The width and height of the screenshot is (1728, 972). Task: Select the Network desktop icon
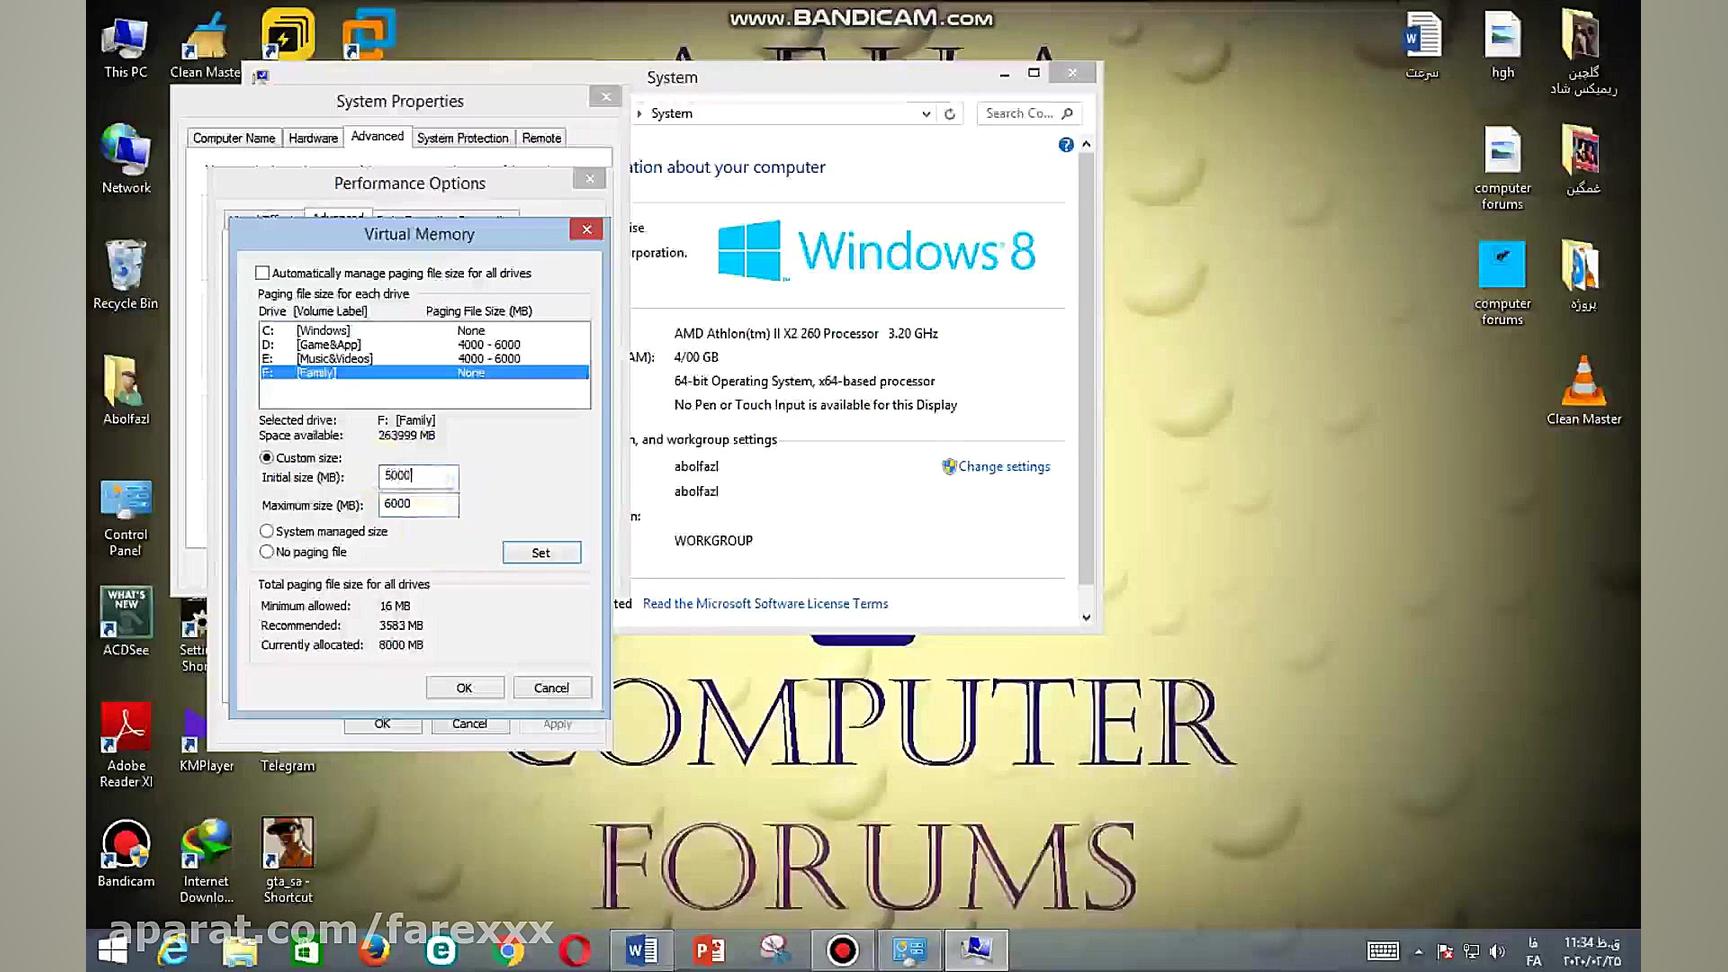126,160
